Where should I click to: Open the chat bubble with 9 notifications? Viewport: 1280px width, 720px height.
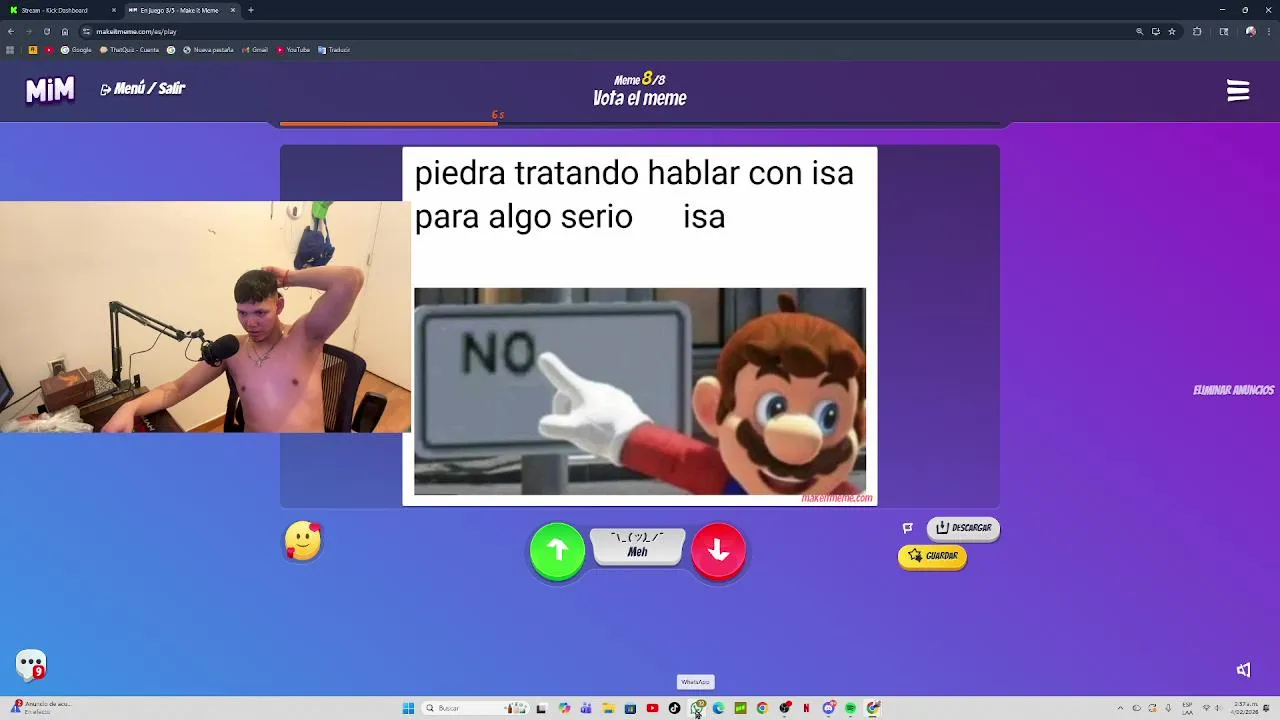31,665
